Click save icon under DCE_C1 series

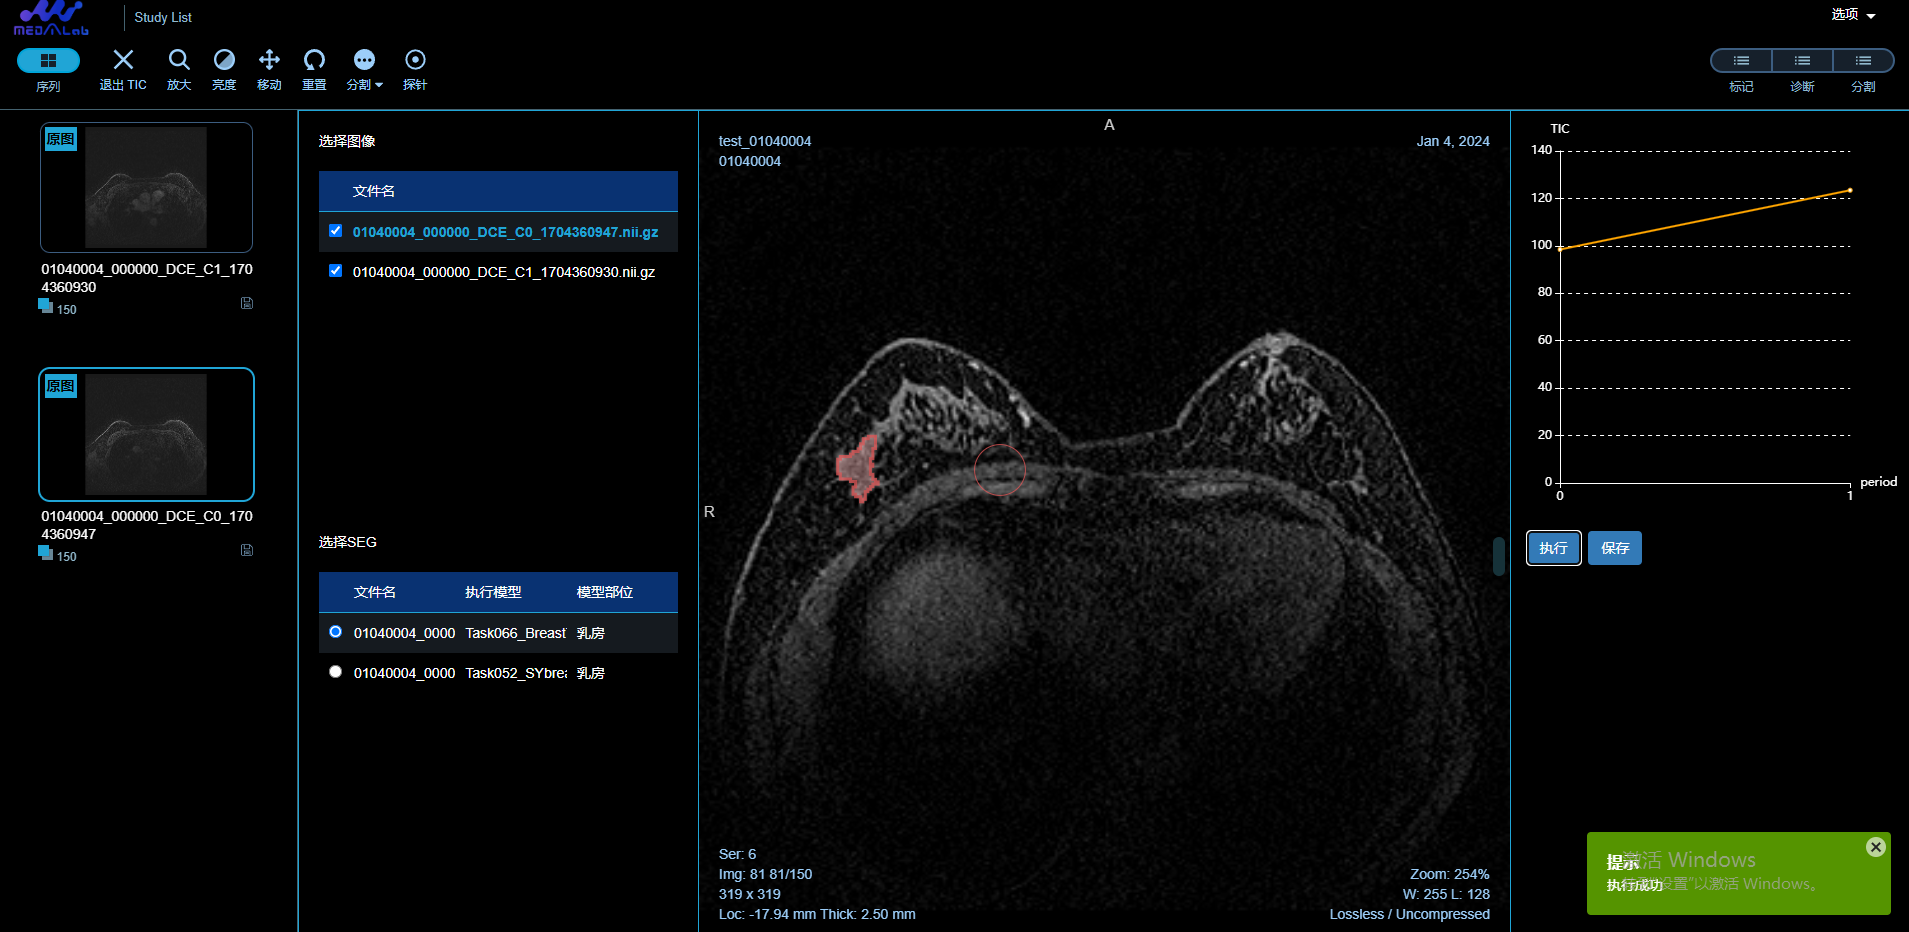pyautogui.click(x=247, y=303)
